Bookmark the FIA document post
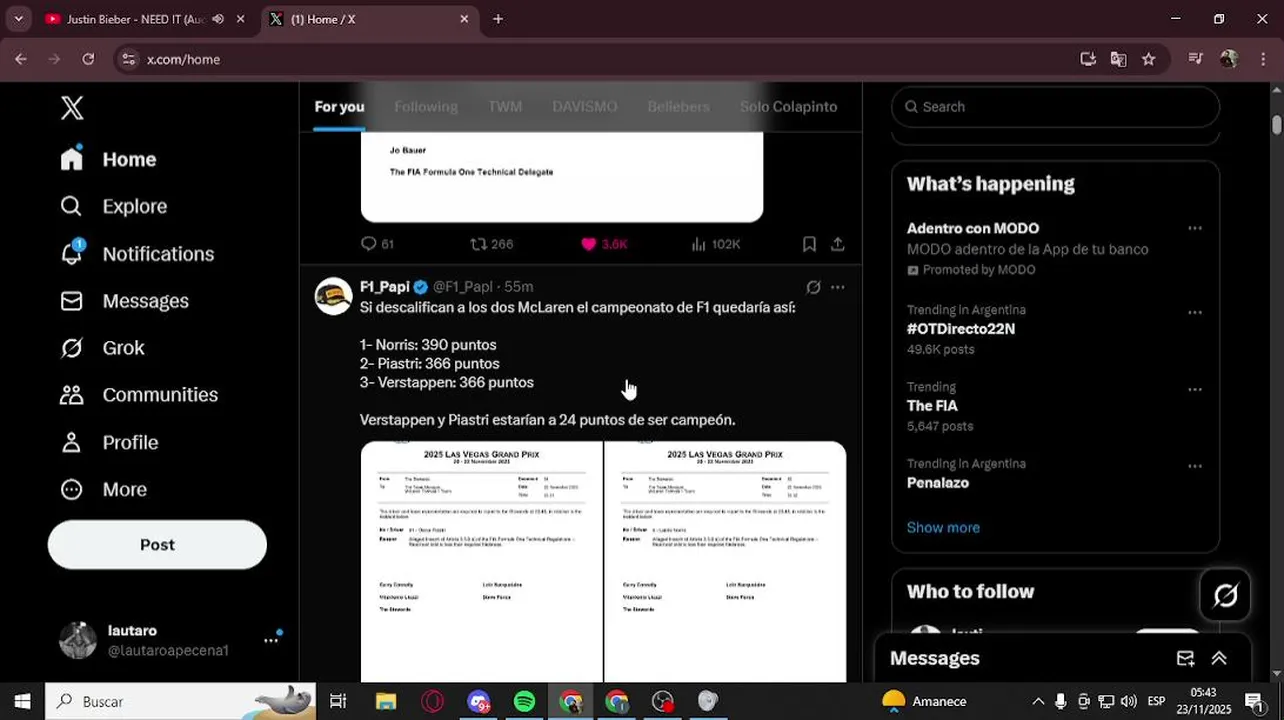Viewport: 1284px width, 720px height. (809, 244)
